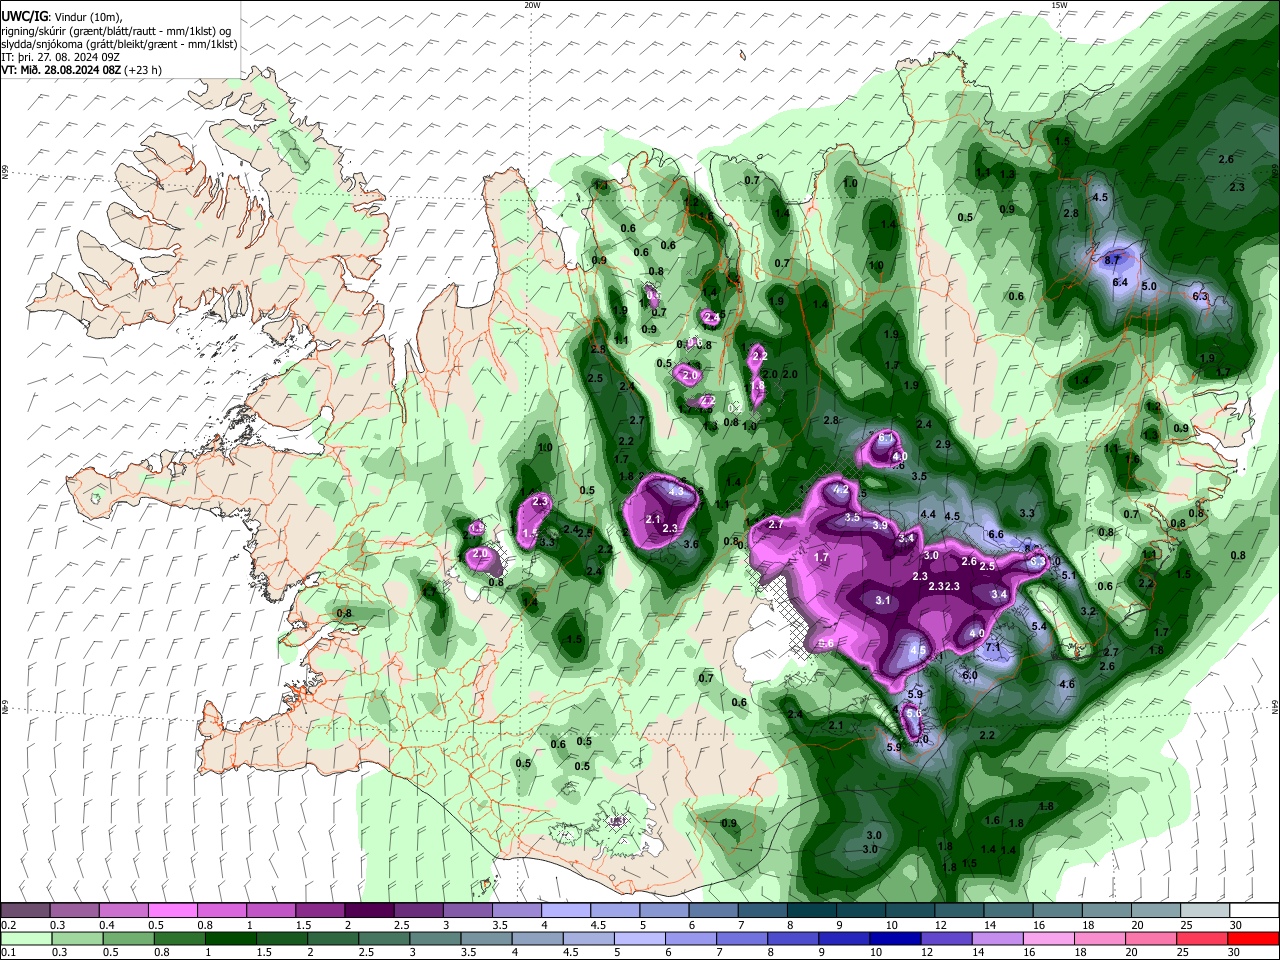
Task: Select dark green 1 swatch in rain legend
Action: tap(230, 938)
